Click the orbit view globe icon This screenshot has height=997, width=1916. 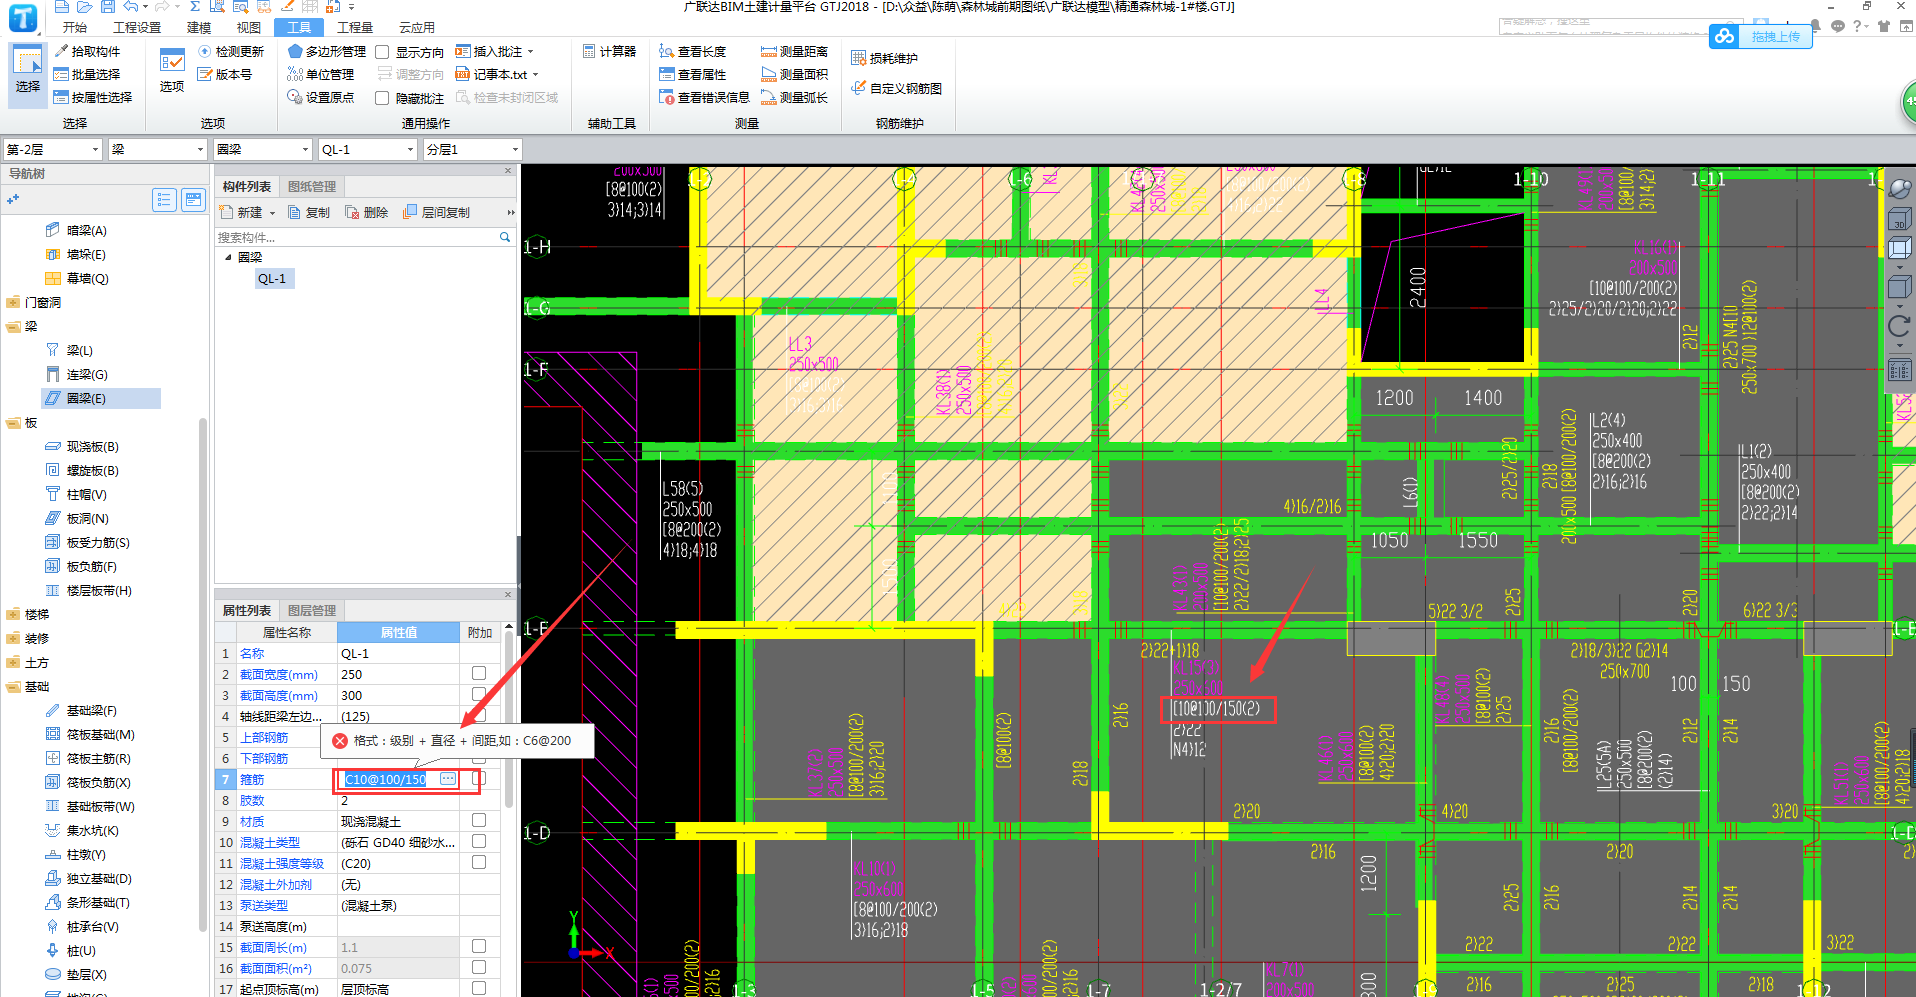click(x=1899, y=188)
